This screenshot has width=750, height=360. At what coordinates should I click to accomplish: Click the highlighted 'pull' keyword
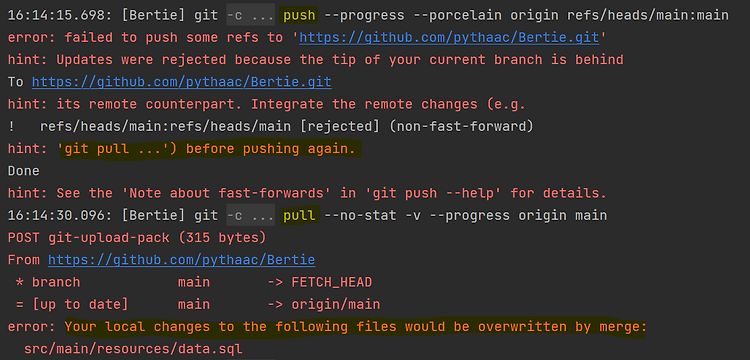[299, 216]
